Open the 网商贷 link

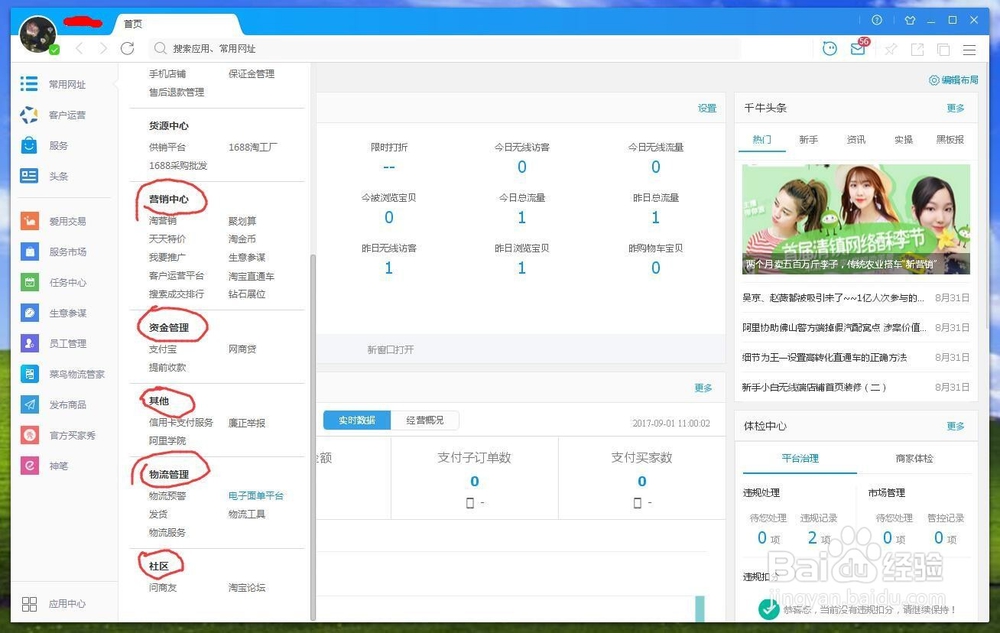pyautogui.click(x=242, y=349)
